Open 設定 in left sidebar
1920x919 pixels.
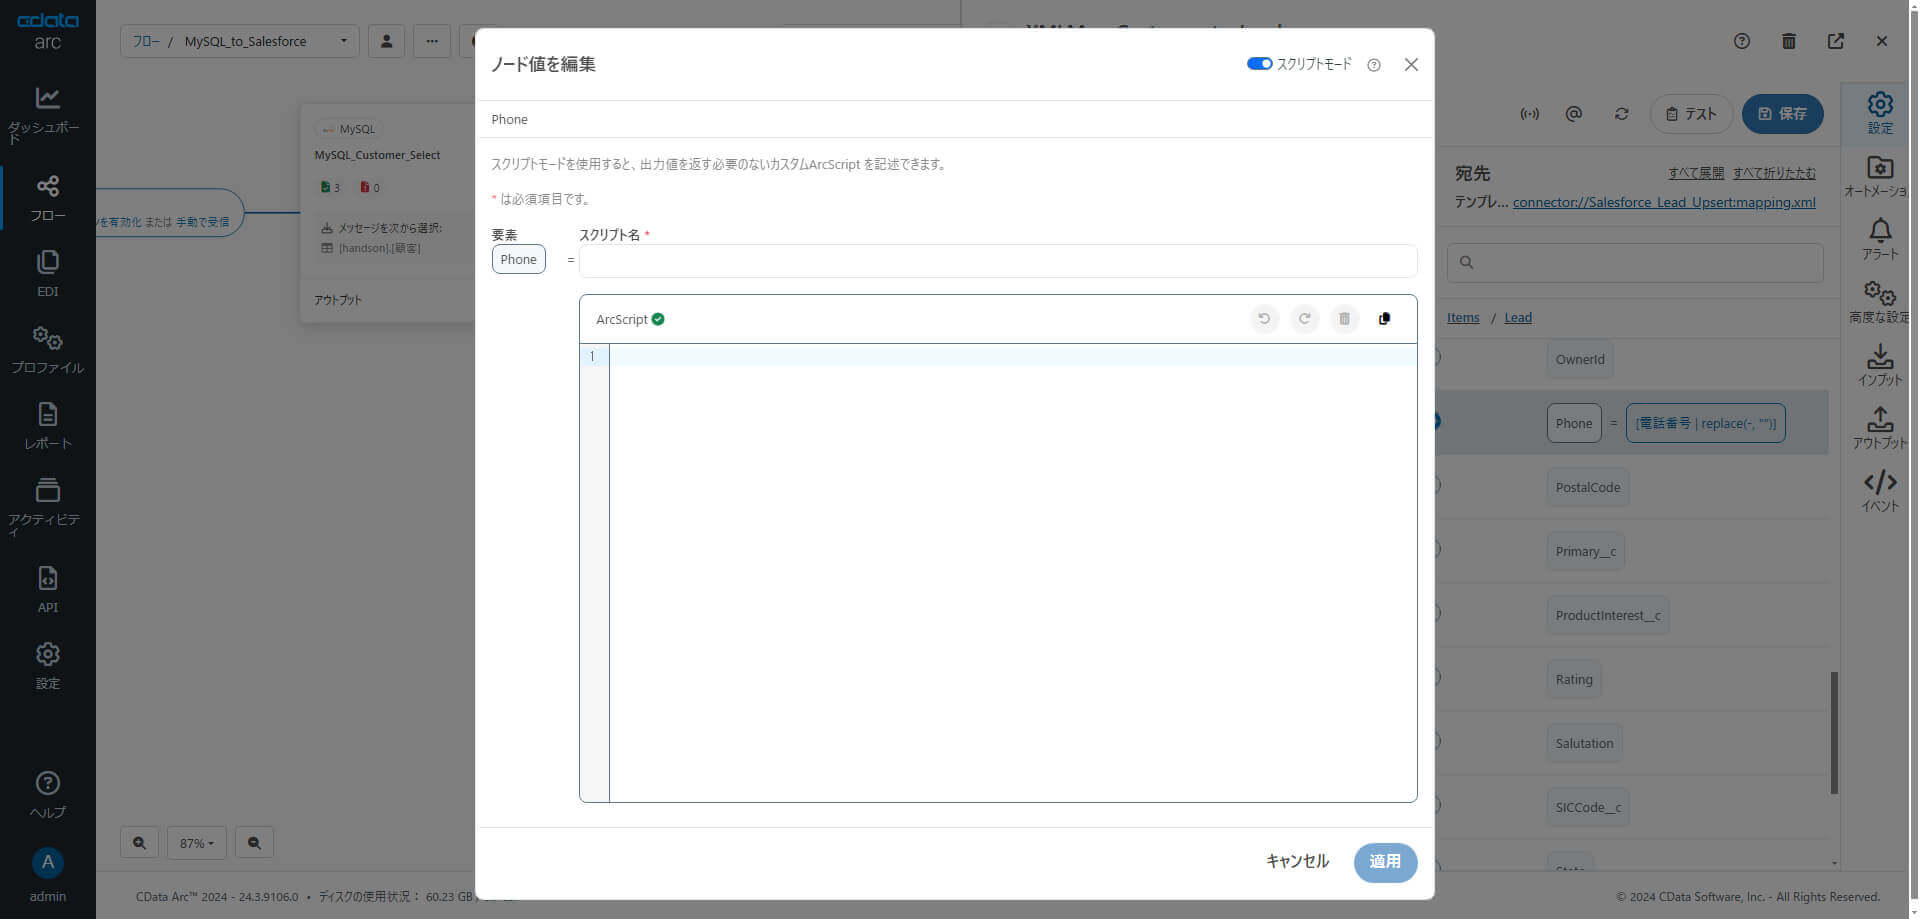coord(48,666)
